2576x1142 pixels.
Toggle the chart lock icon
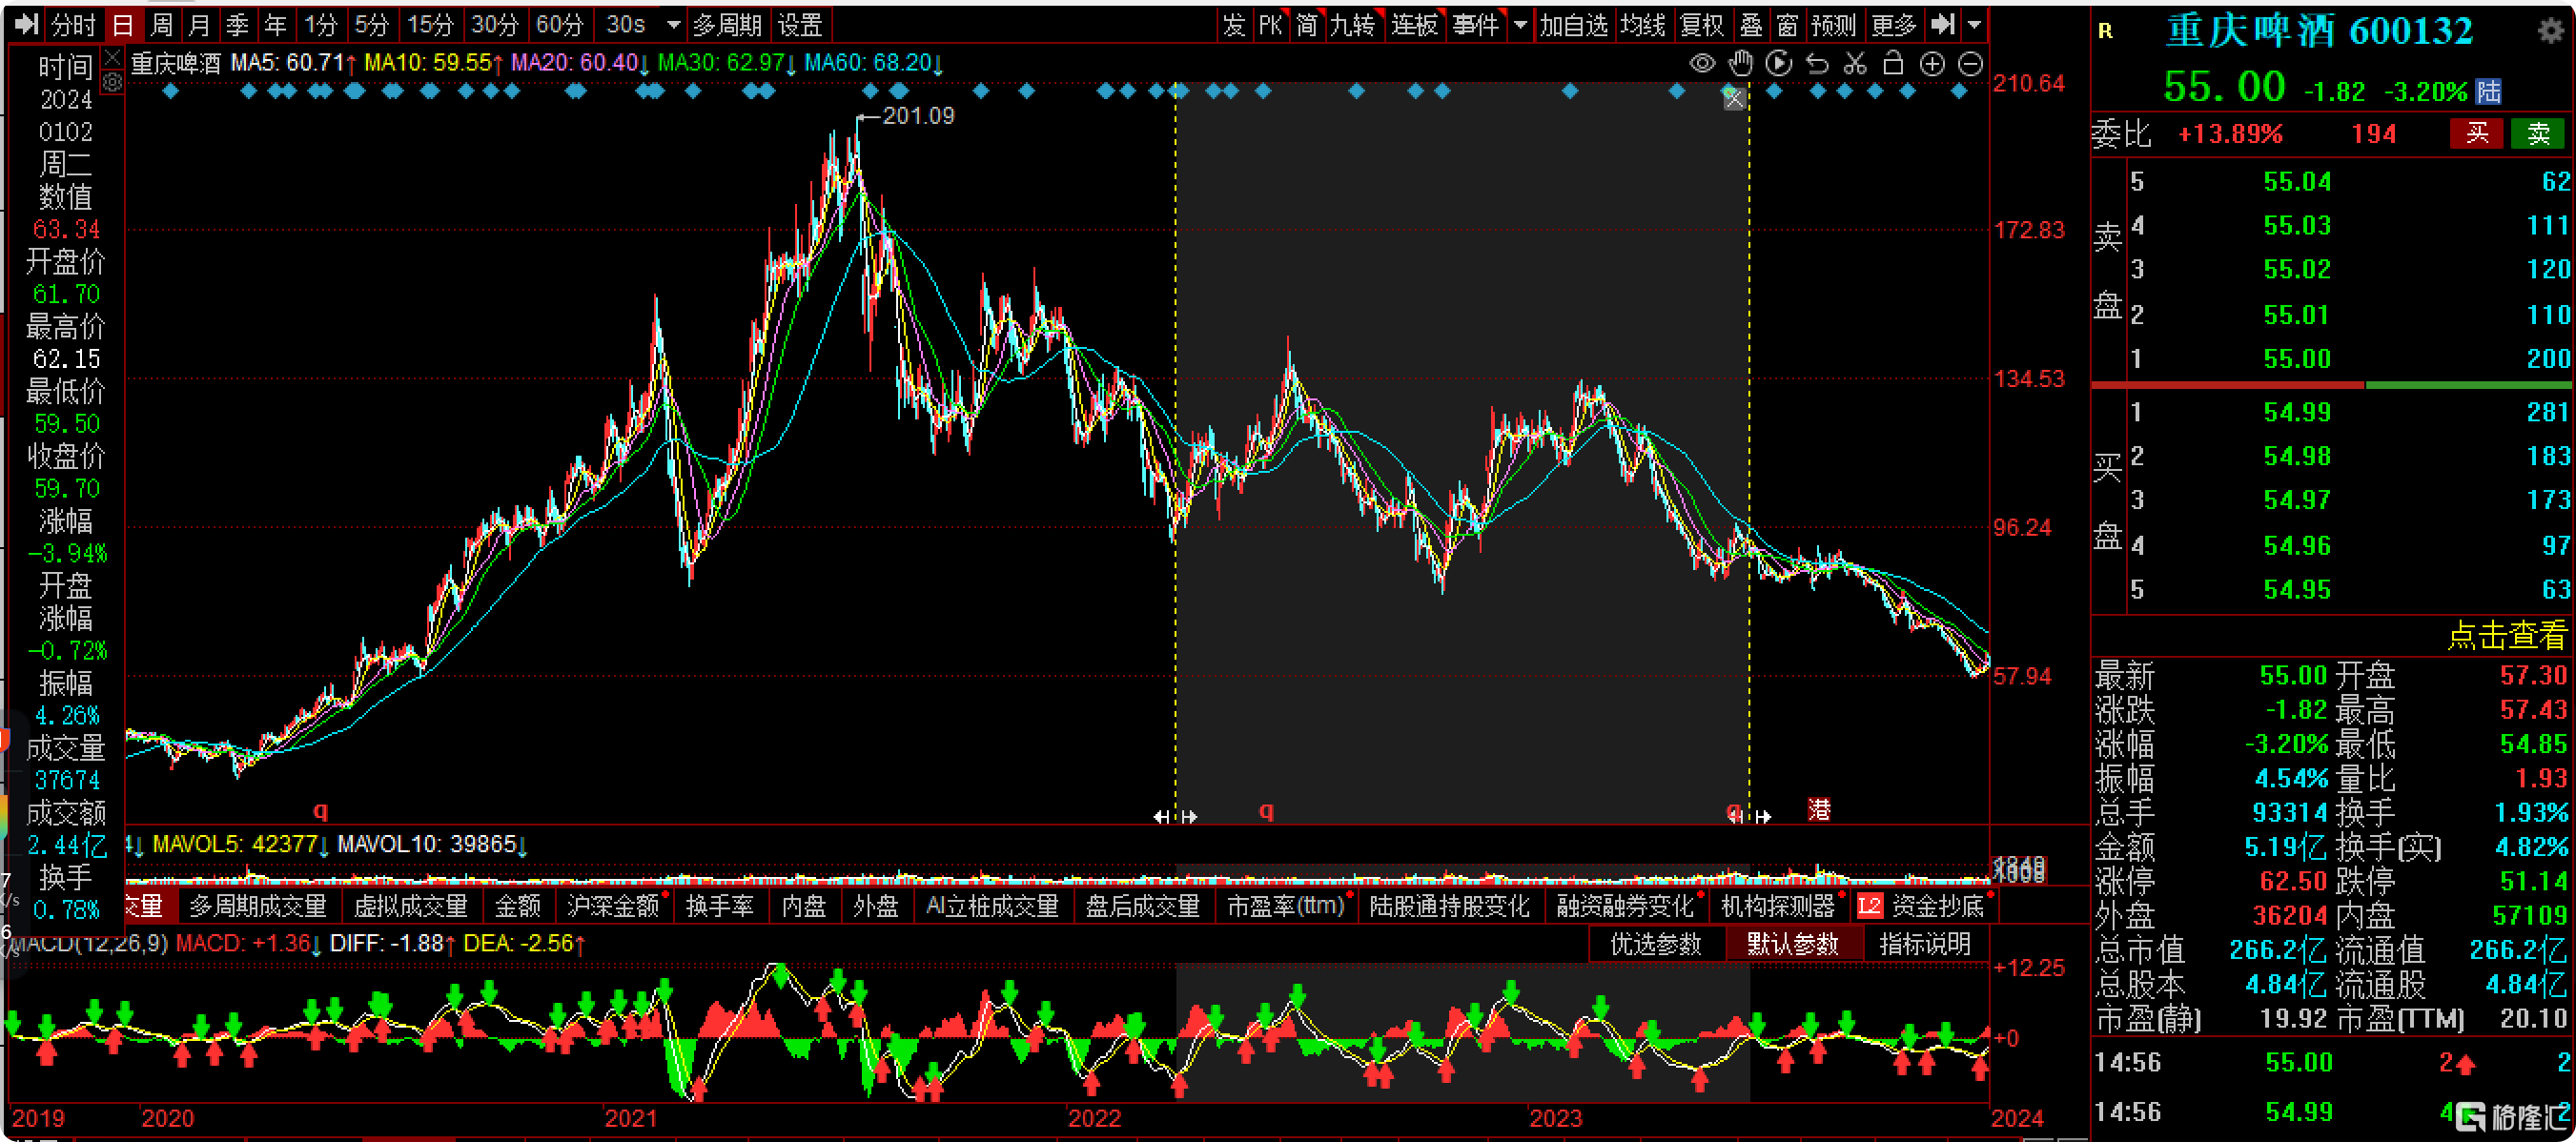(x=1893, y=64)
